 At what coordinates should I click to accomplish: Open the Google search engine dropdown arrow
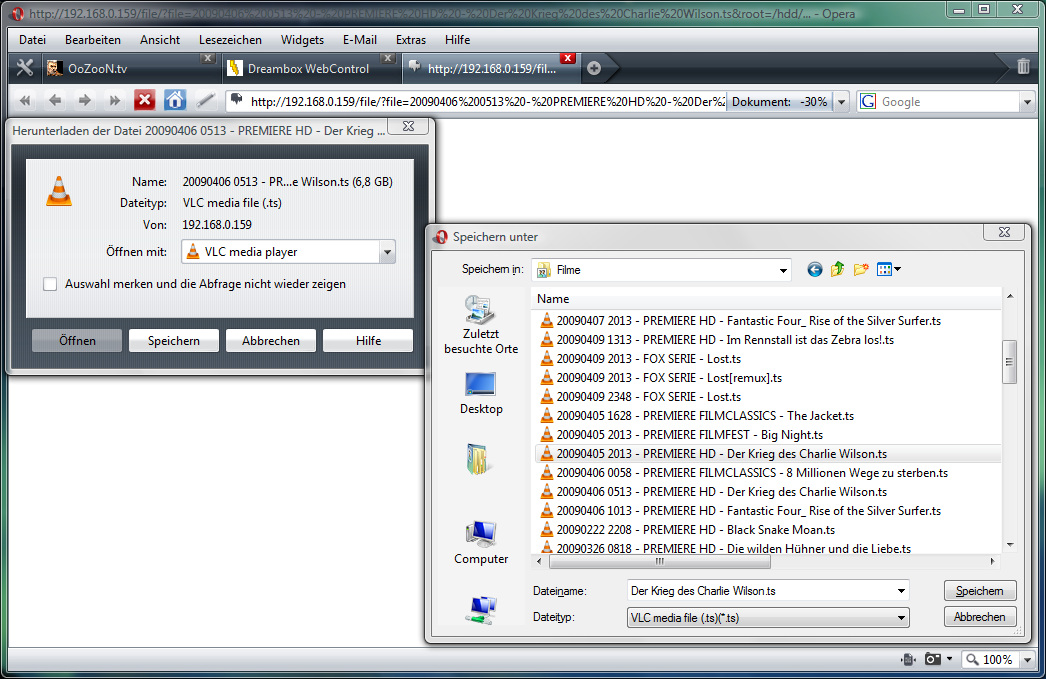tap(1027, 102)
